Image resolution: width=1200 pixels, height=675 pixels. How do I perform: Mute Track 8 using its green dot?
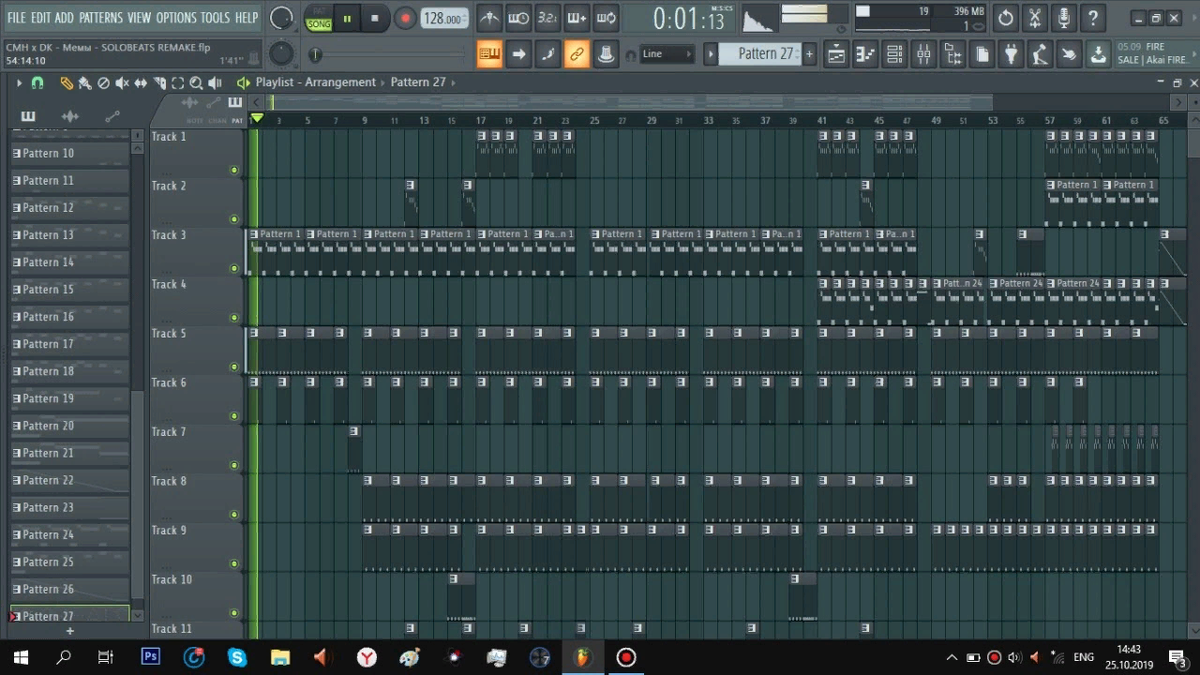(x=234, y=515)
